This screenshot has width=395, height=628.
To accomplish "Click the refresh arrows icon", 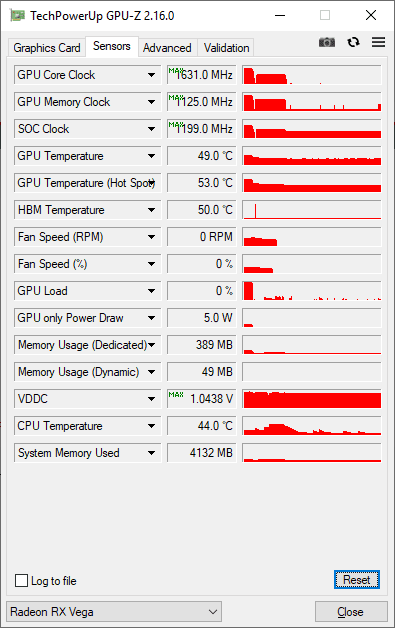I will pos(353,42).
